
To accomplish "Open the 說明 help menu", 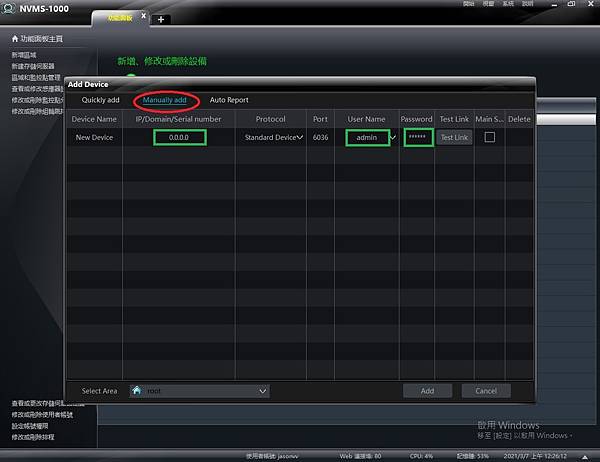I will [527, 3].
